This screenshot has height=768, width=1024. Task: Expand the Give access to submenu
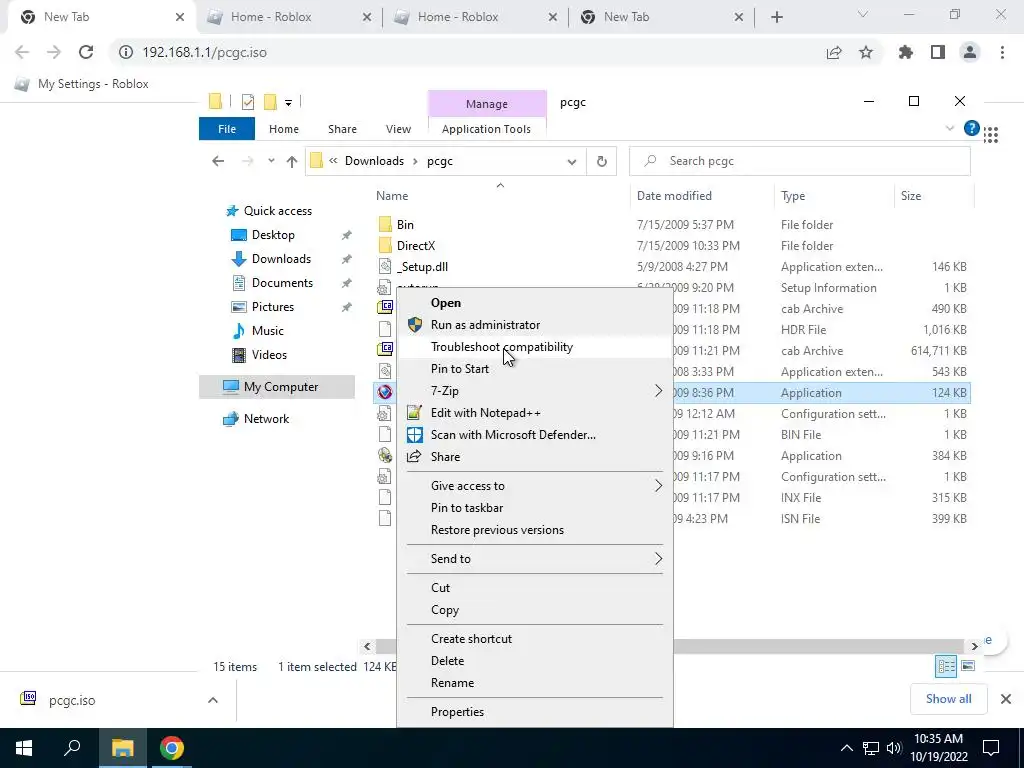[x=658, y=485]
